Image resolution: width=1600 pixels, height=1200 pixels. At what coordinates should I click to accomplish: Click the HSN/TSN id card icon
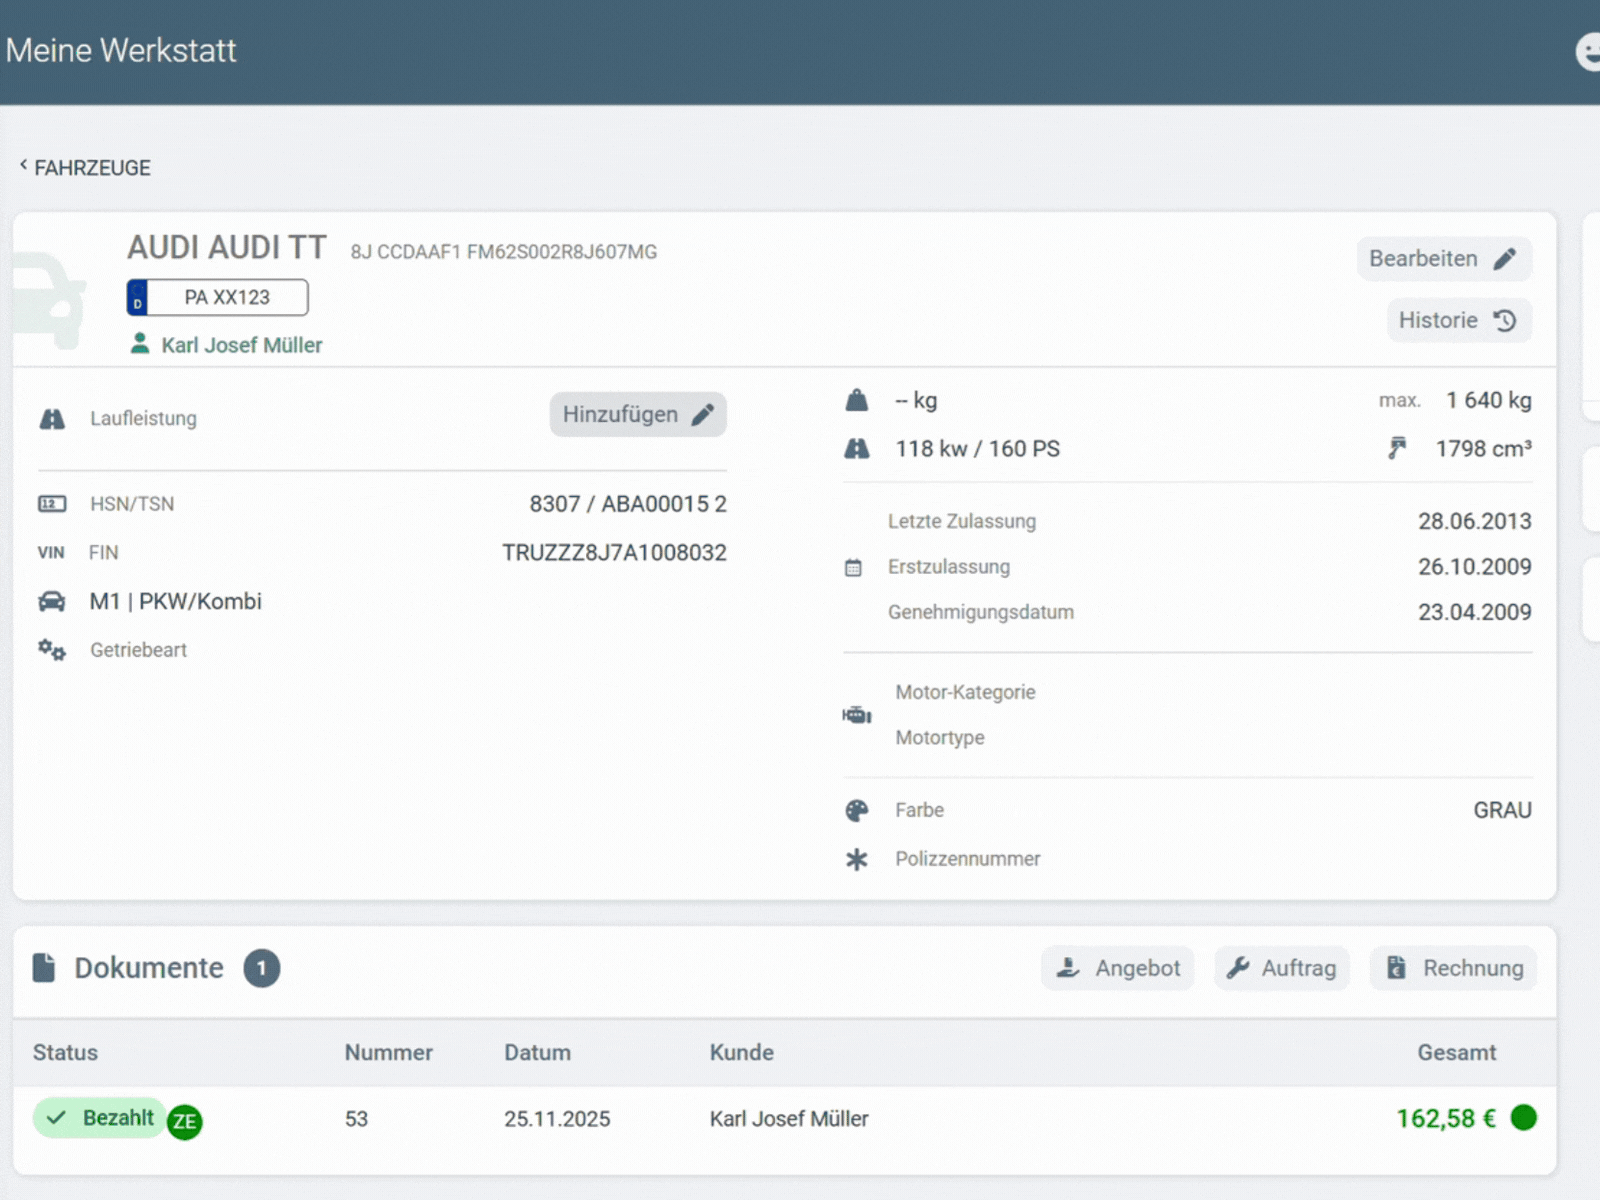coord(52,504)
